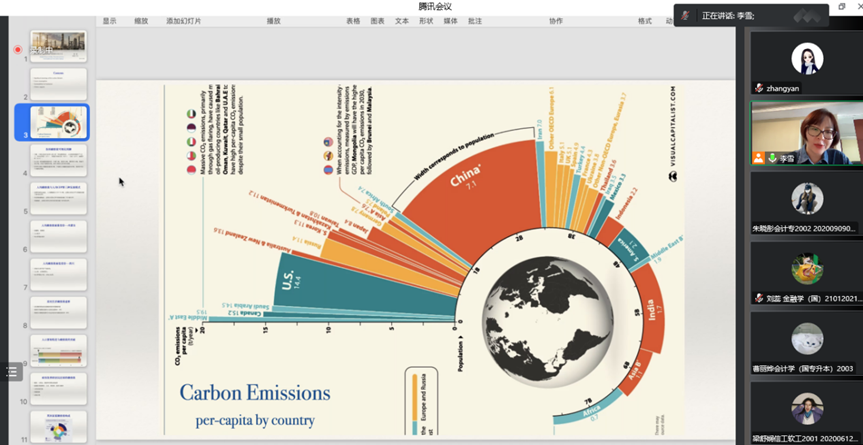This screenshot has width=863, height=445.
Task: Select slide 4 thumbnail
Action: pos(58,160)
